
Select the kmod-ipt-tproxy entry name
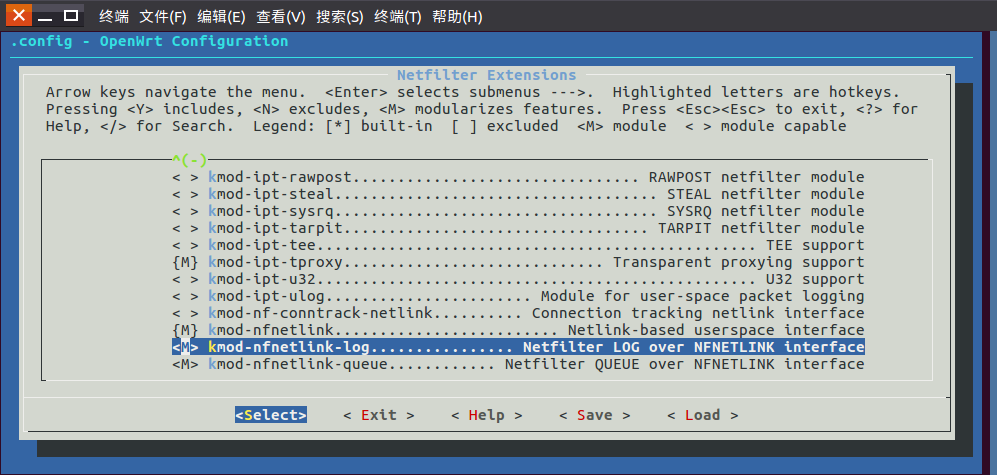[x=275, y=262]
